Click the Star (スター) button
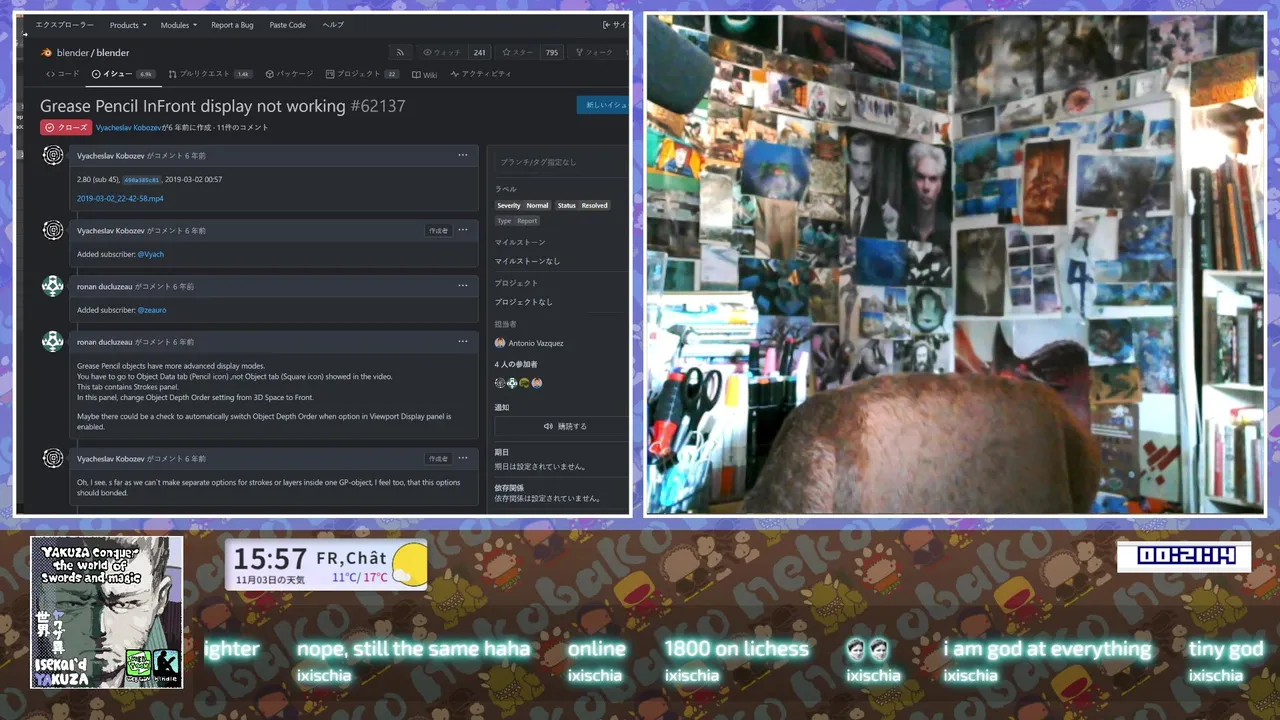Viewport: 1280px width, 720px height. click(519, 52)
